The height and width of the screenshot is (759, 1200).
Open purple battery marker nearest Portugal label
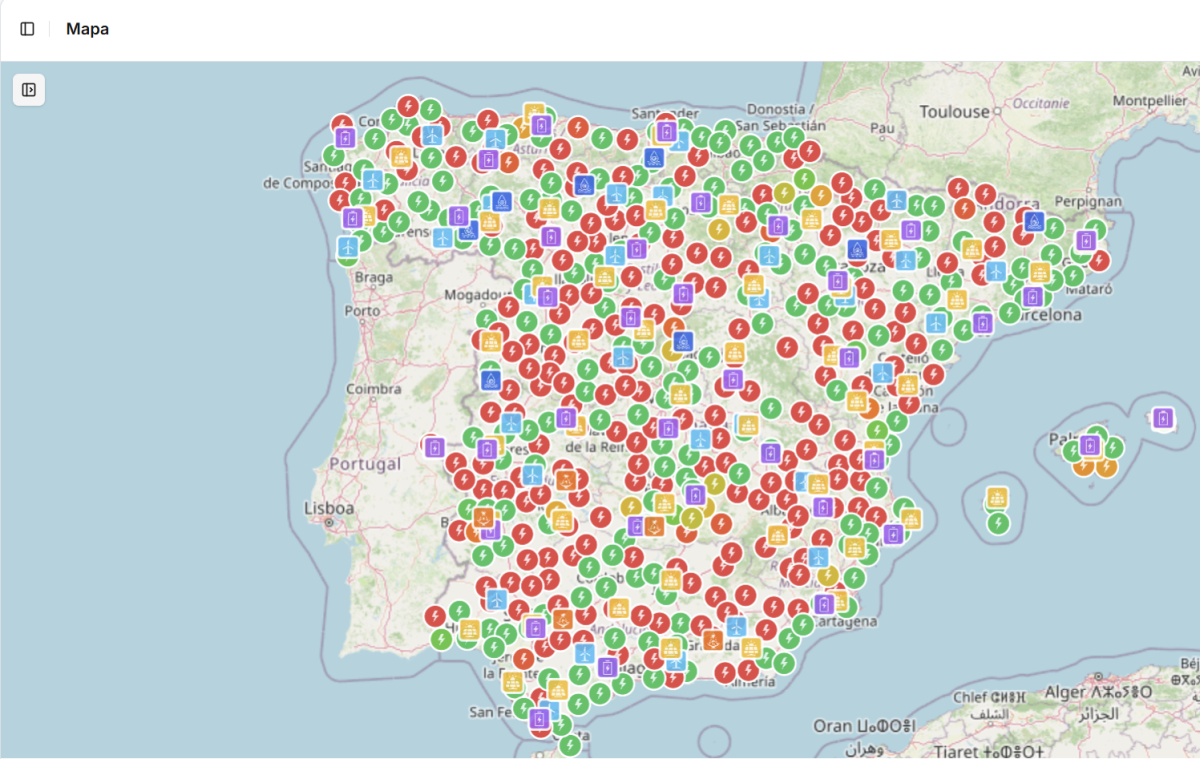[434, 447]
